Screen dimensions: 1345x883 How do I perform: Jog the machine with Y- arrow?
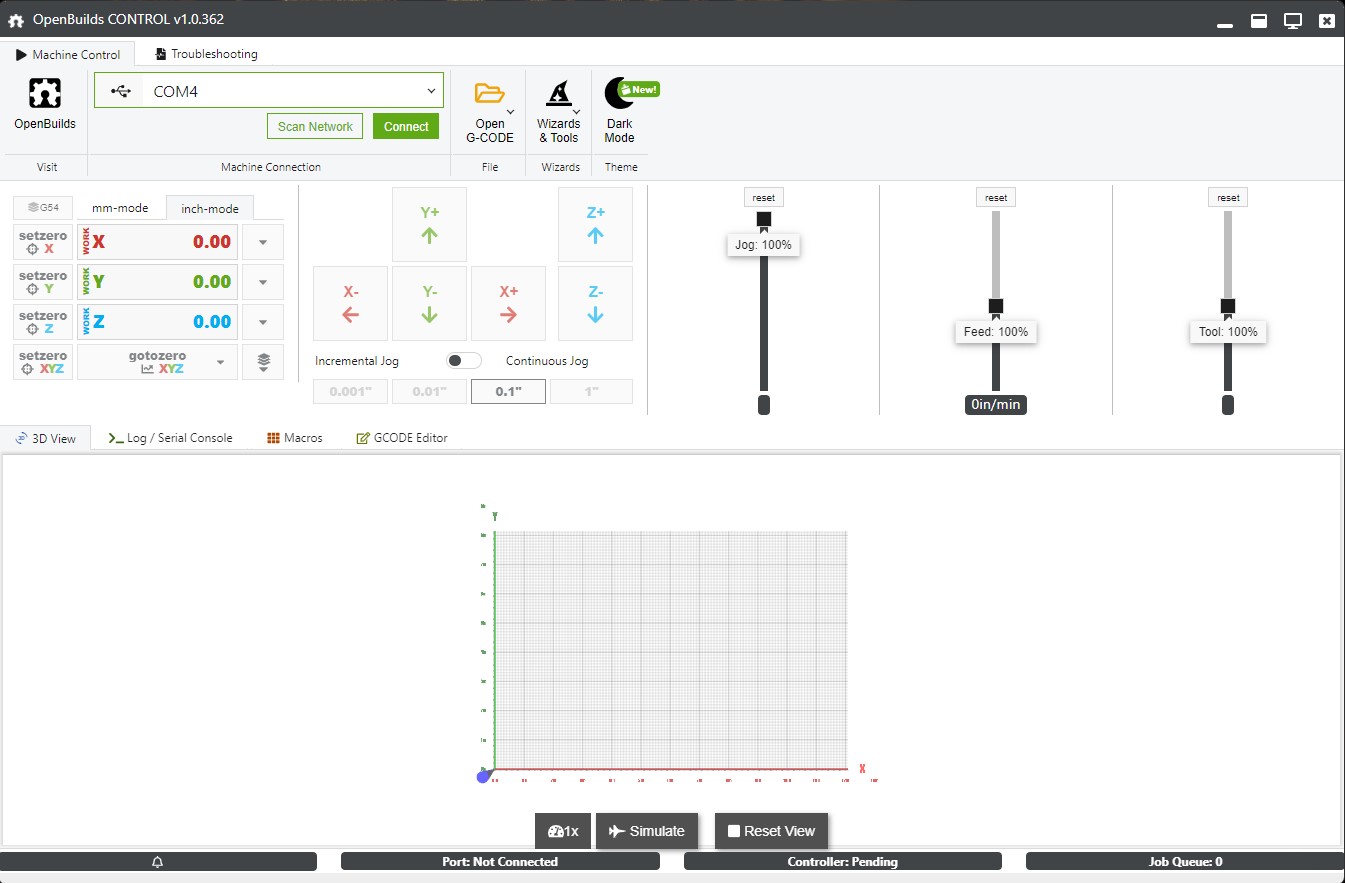click(429, 303)
